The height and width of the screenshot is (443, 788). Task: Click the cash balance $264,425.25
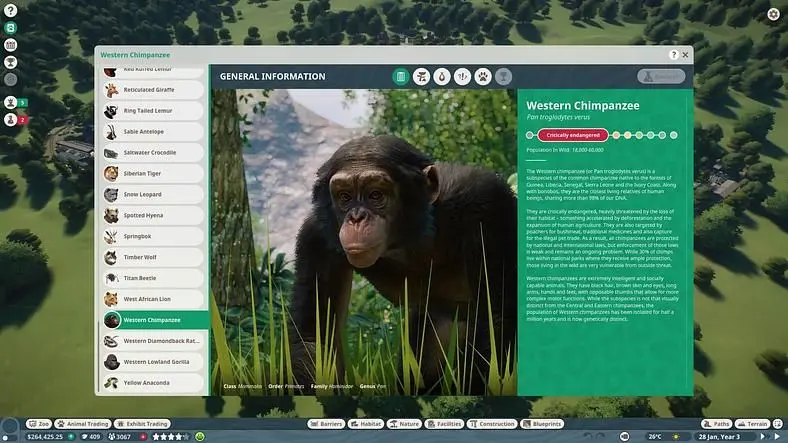45,436
